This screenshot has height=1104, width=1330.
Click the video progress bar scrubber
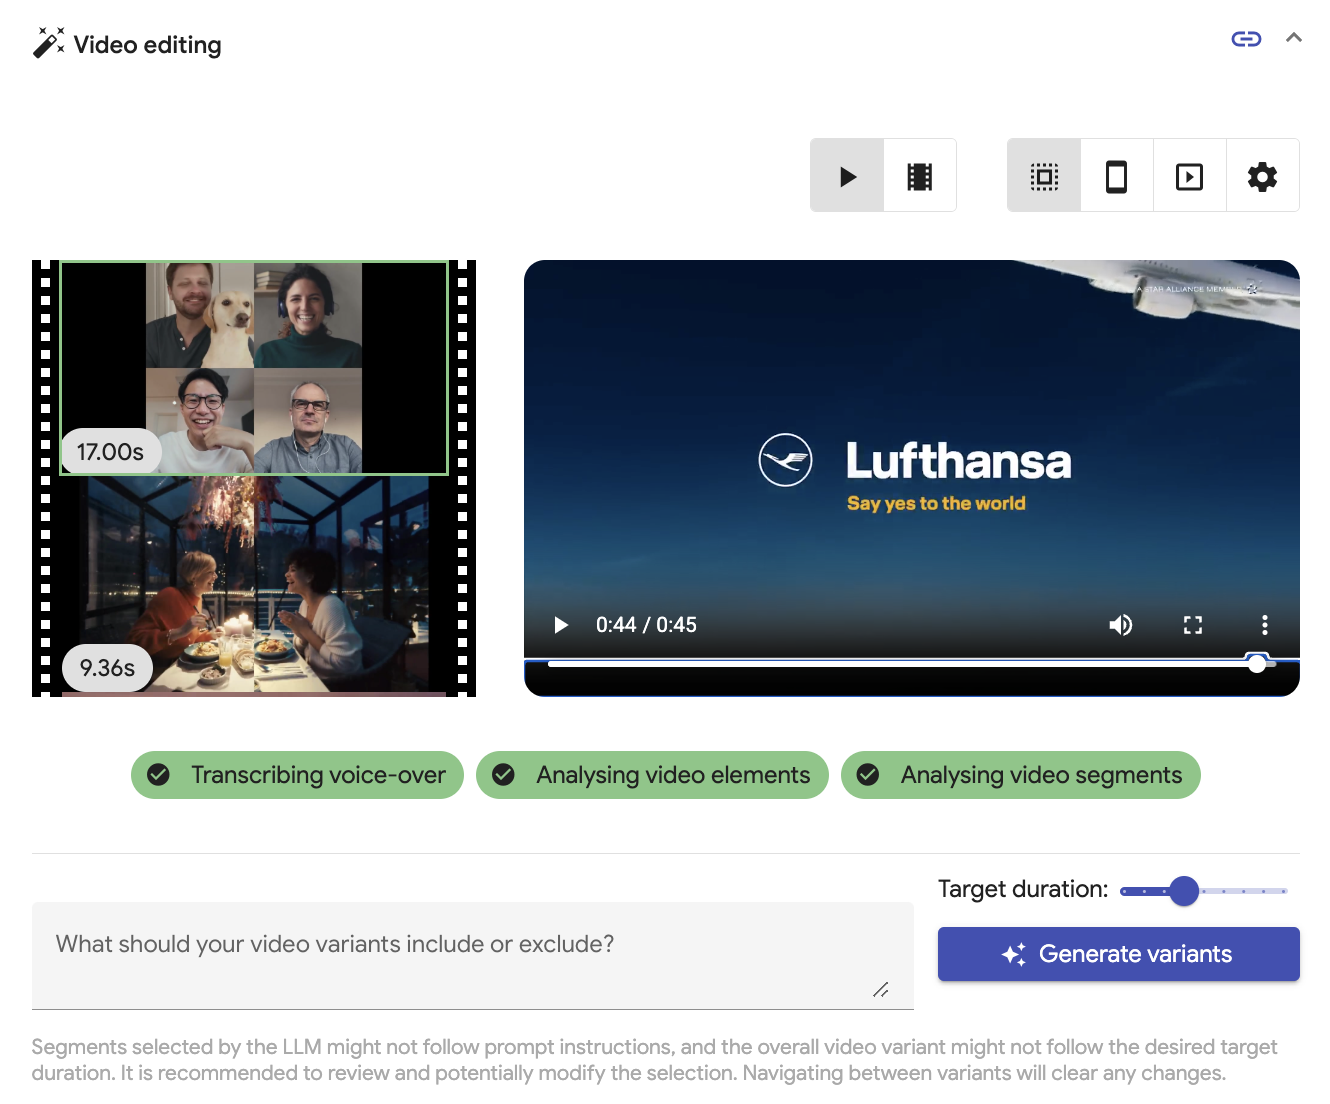1257,663
